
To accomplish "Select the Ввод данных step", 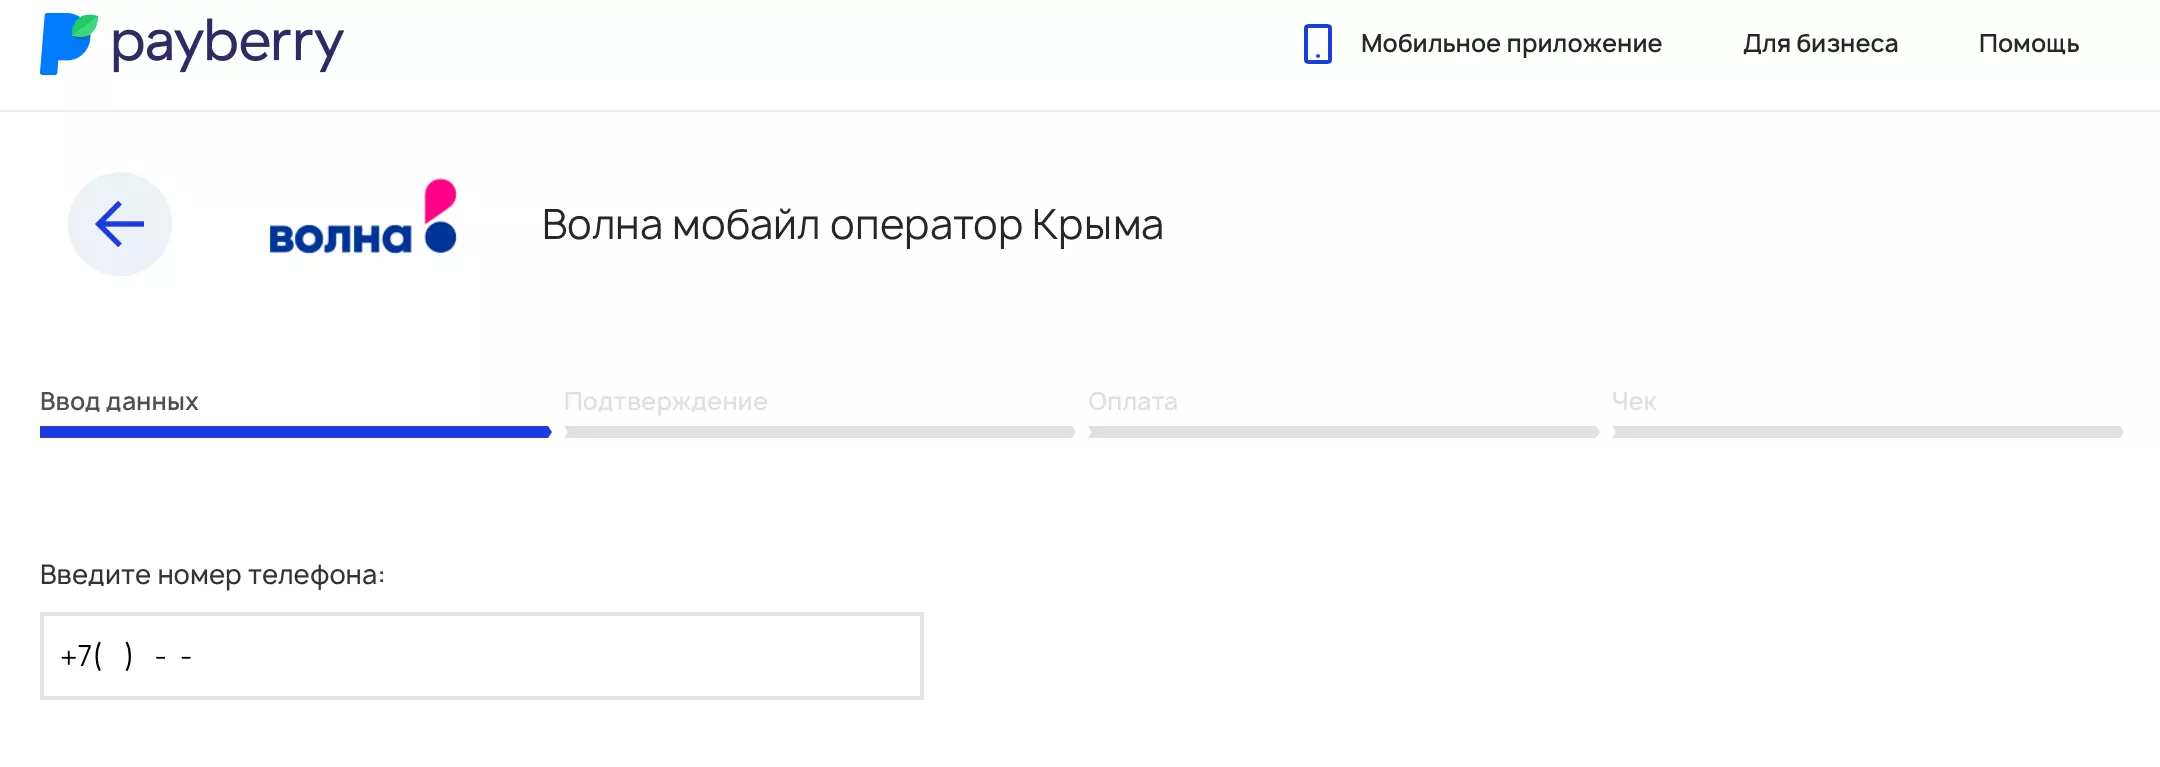I will coord(119,401).
